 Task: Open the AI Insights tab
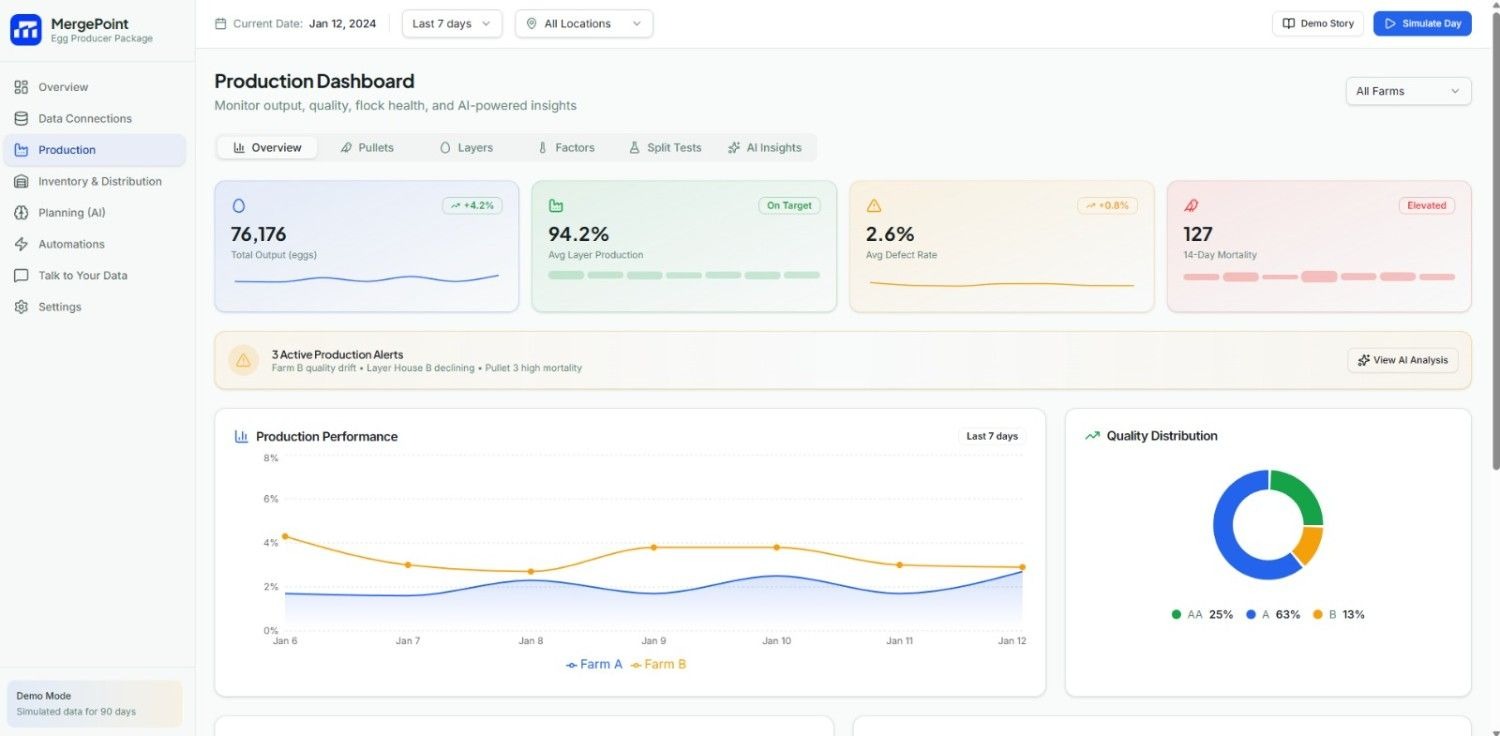[765, 147]
